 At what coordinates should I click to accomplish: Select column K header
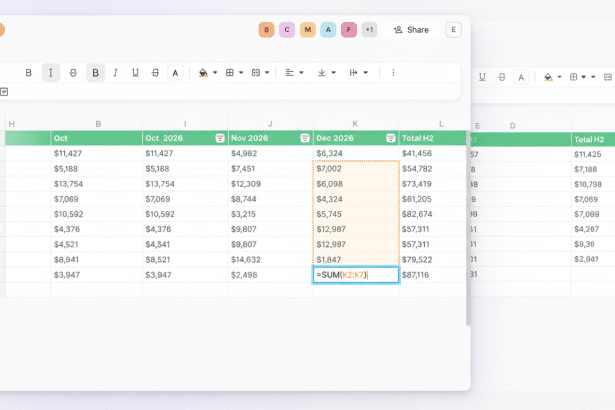356,124
